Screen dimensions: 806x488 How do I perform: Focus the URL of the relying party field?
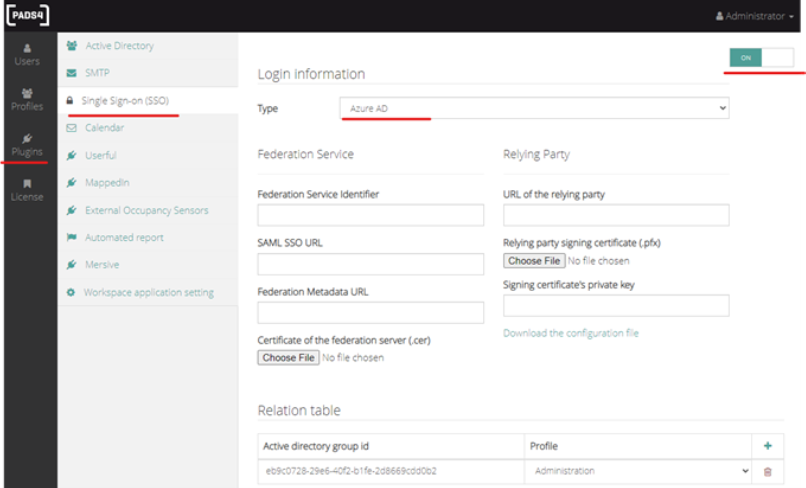point(616,215)
